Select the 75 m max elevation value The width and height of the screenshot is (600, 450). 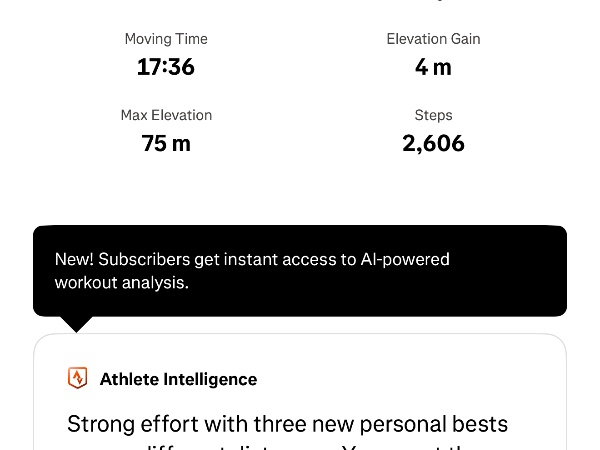click(166, 143)
